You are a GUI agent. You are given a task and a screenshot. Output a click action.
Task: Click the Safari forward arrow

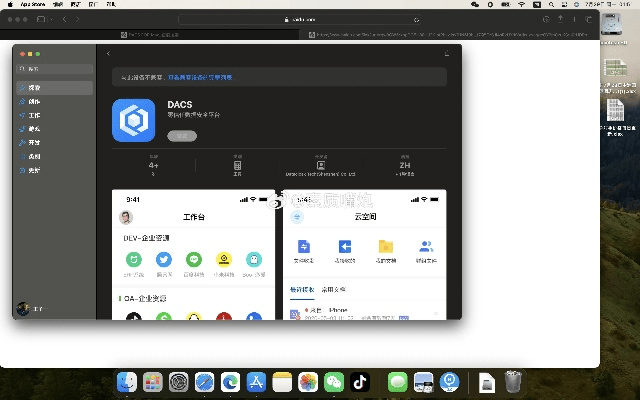pyautogui.click(x=78, y=19)
